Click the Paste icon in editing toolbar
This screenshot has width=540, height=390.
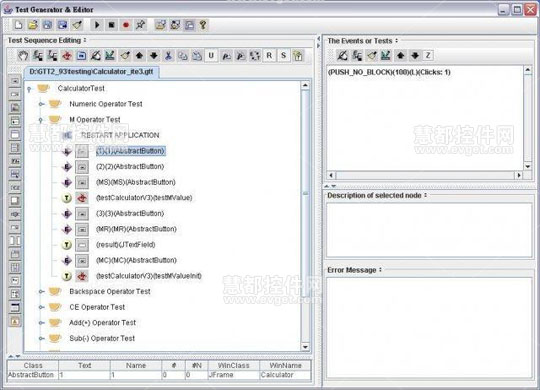tap(197, 55)
